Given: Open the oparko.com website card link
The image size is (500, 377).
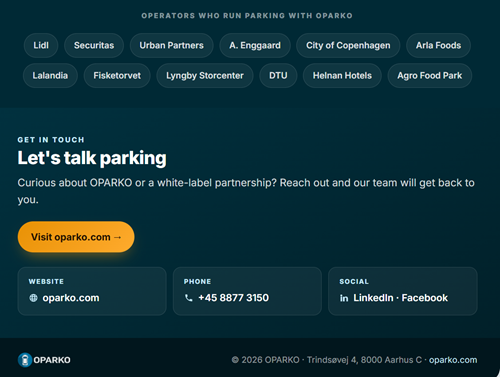Looking at the screenshot, I should point(71,298).
